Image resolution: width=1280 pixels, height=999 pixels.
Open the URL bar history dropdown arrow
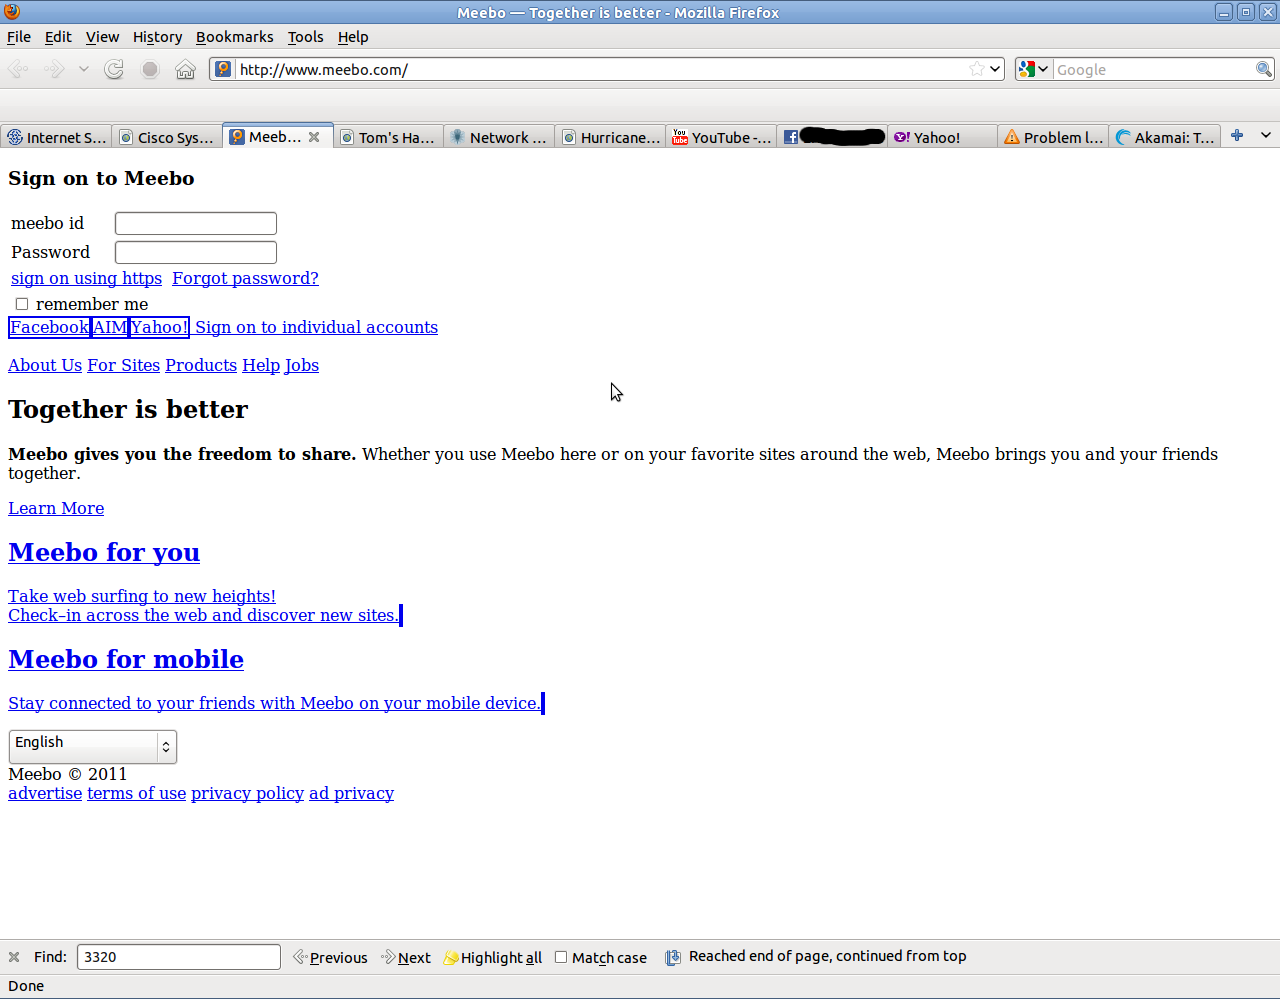(x=995, y=69)
